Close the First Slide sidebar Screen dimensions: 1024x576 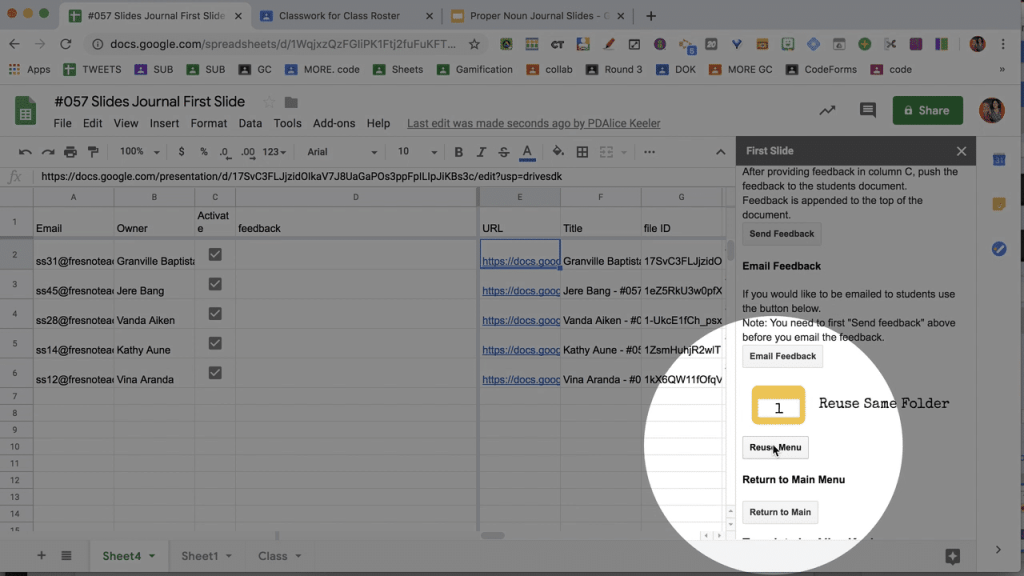(x=961, y=151)
